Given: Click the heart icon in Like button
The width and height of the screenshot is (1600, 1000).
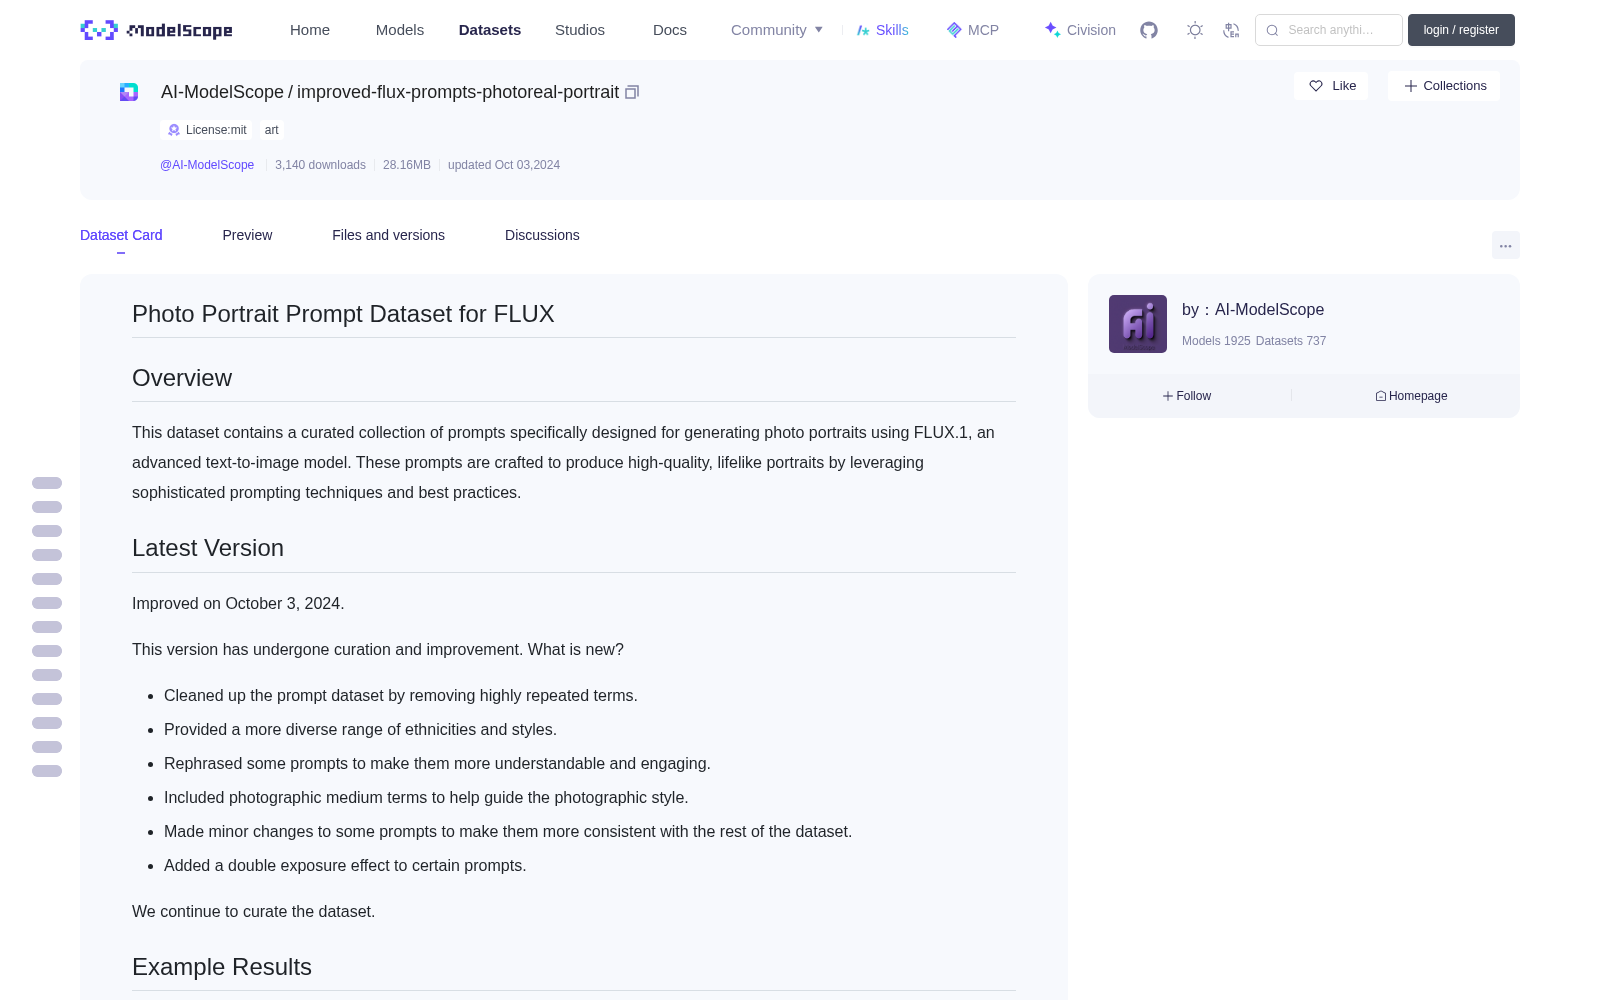Looking at the screenshot, I should tap(1316, 86).
